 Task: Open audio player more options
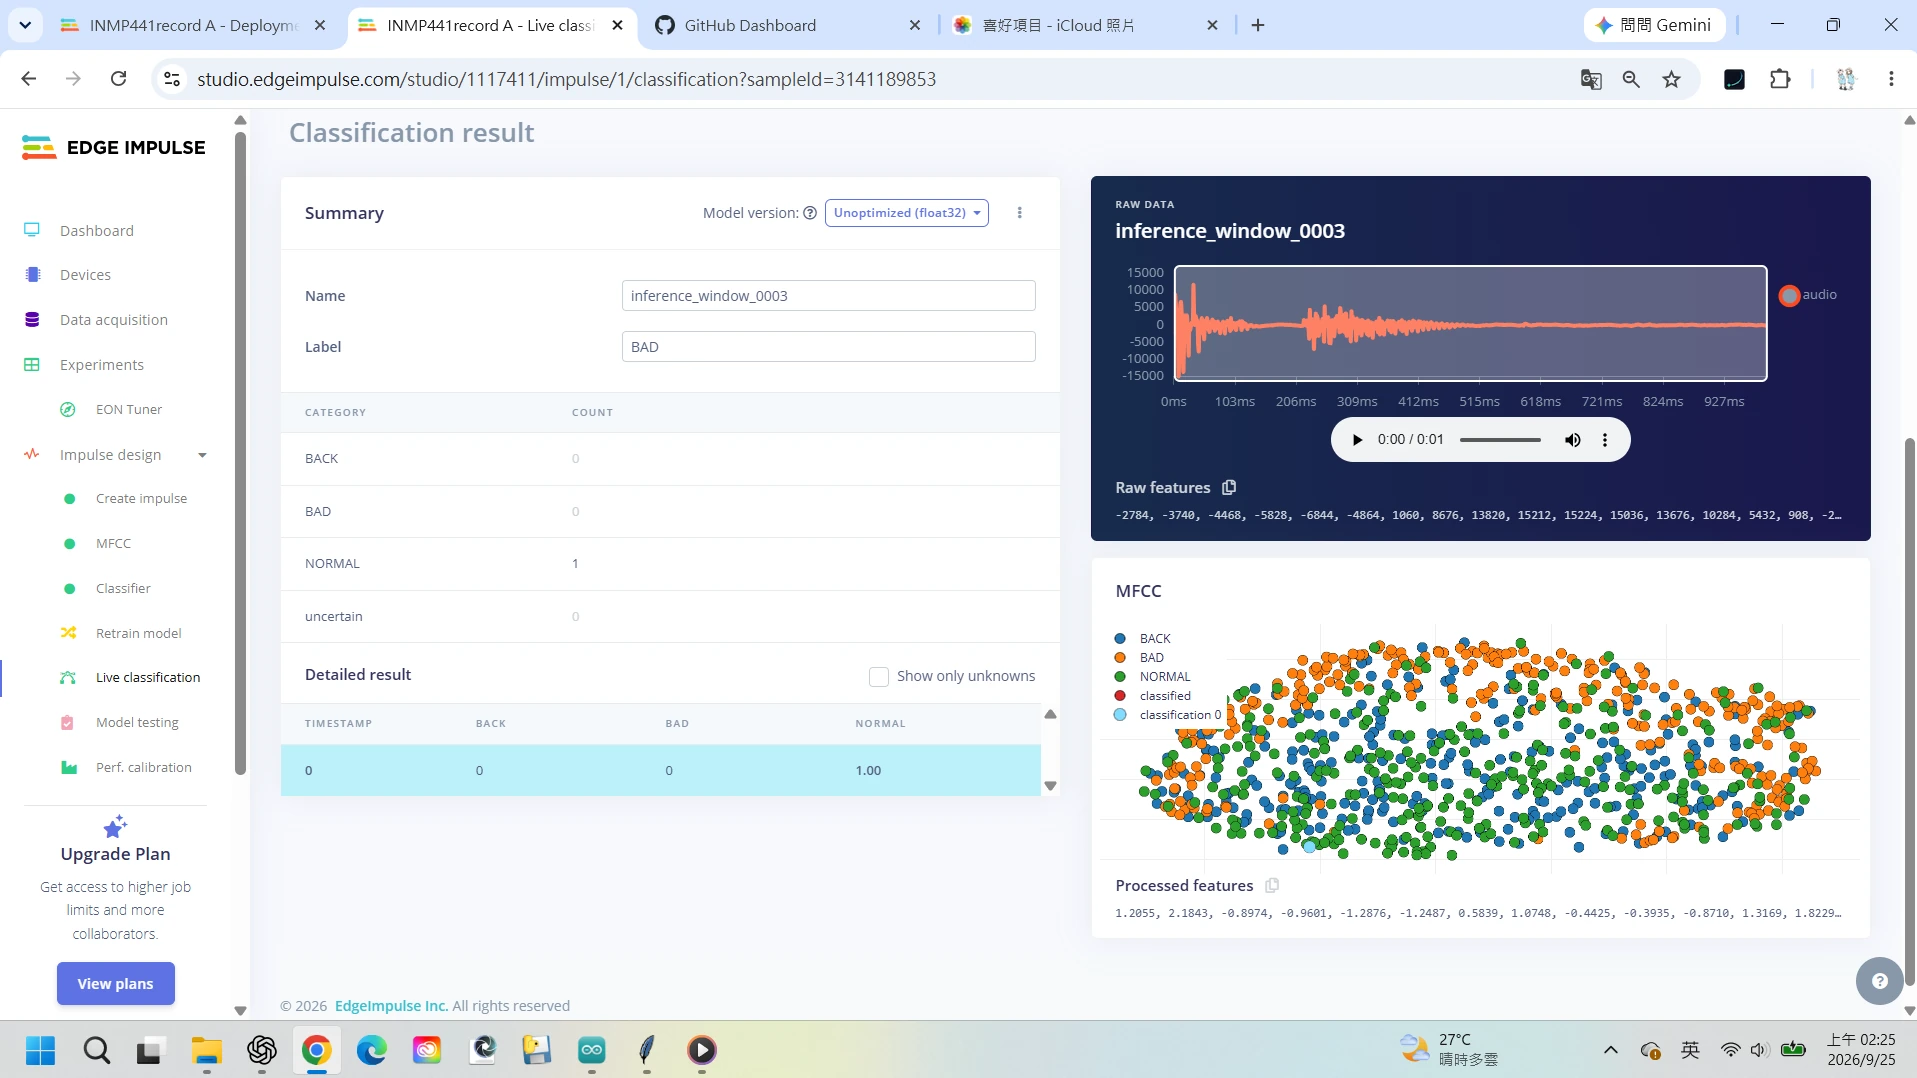1604,439
